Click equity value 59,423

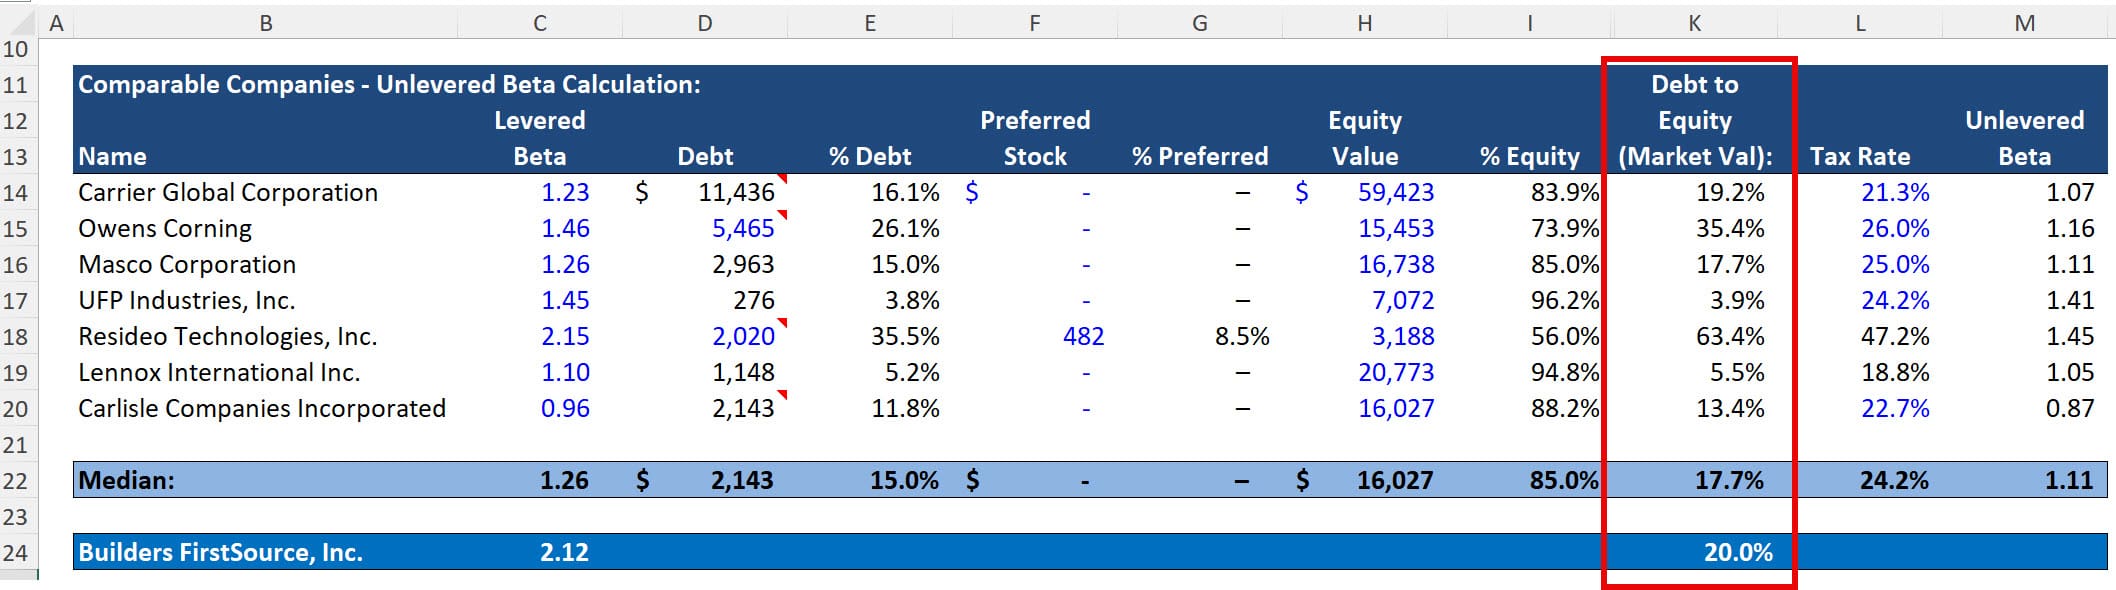1396,192
